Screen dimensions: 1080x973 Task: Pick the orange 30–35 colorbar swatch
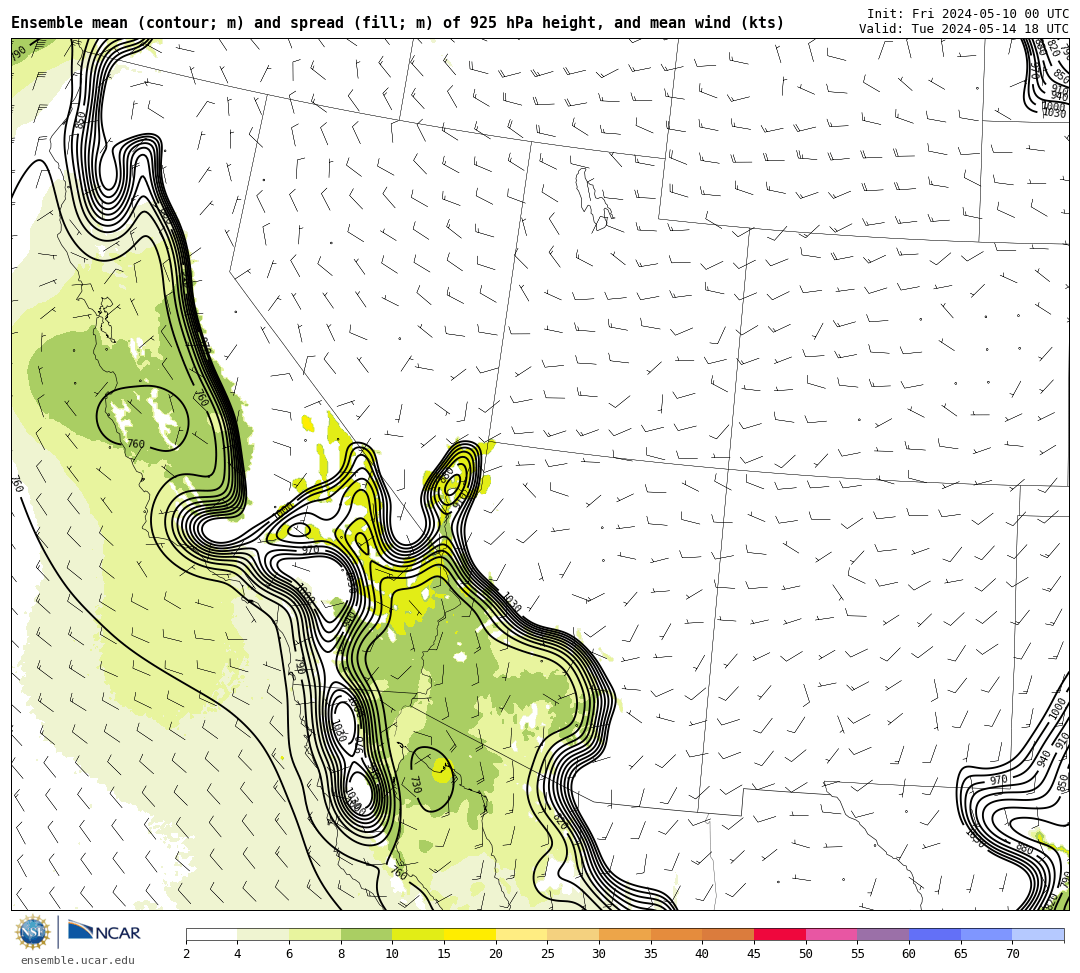point(625,934)
